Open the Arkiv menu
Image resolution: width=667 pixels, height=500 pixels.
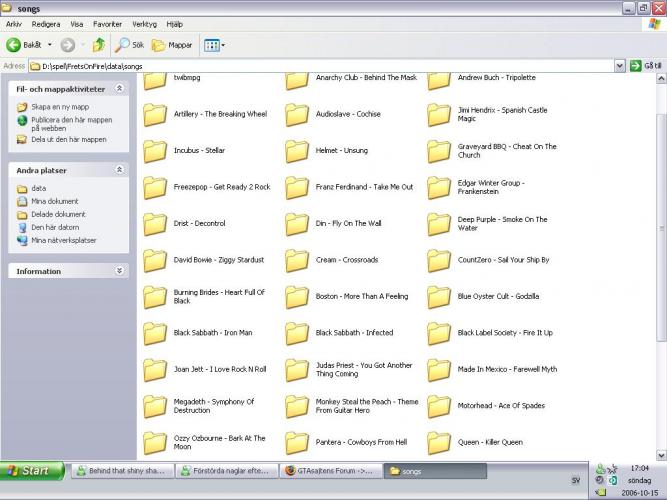14,23
